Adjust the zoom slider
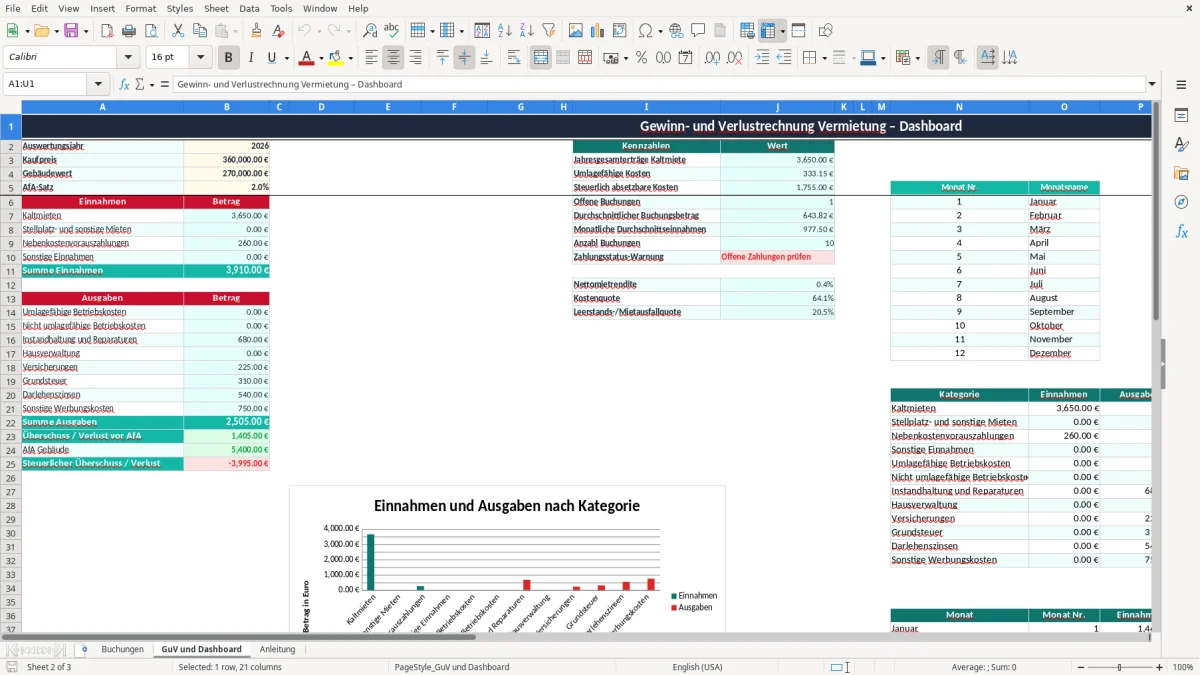The height and width of the screenshot is (675, 1200). [x=1120, y=667]
